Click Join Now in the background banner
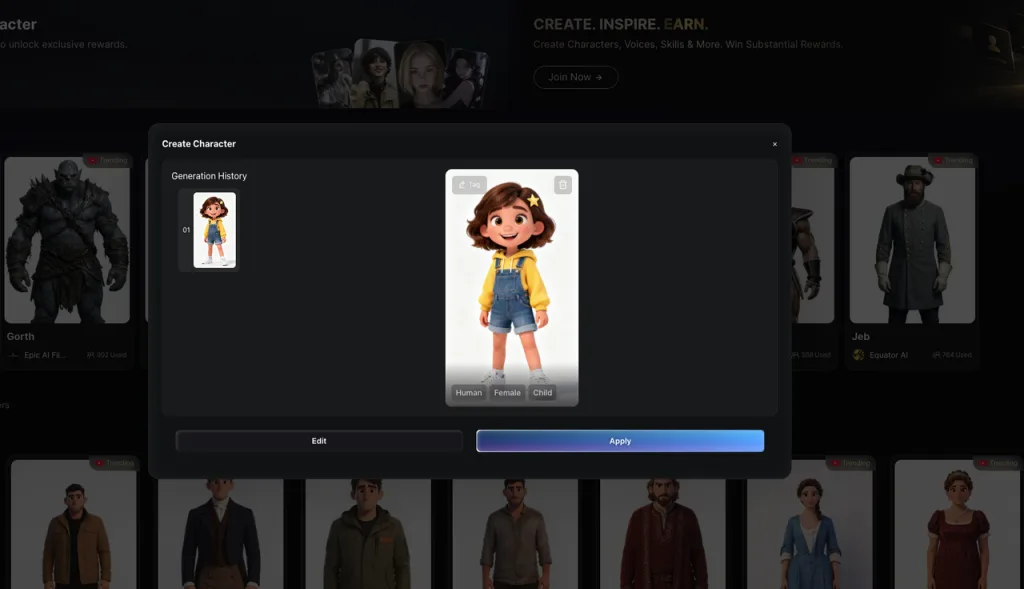The width and height of the screenshot is (1024, 589). [575, 77]
